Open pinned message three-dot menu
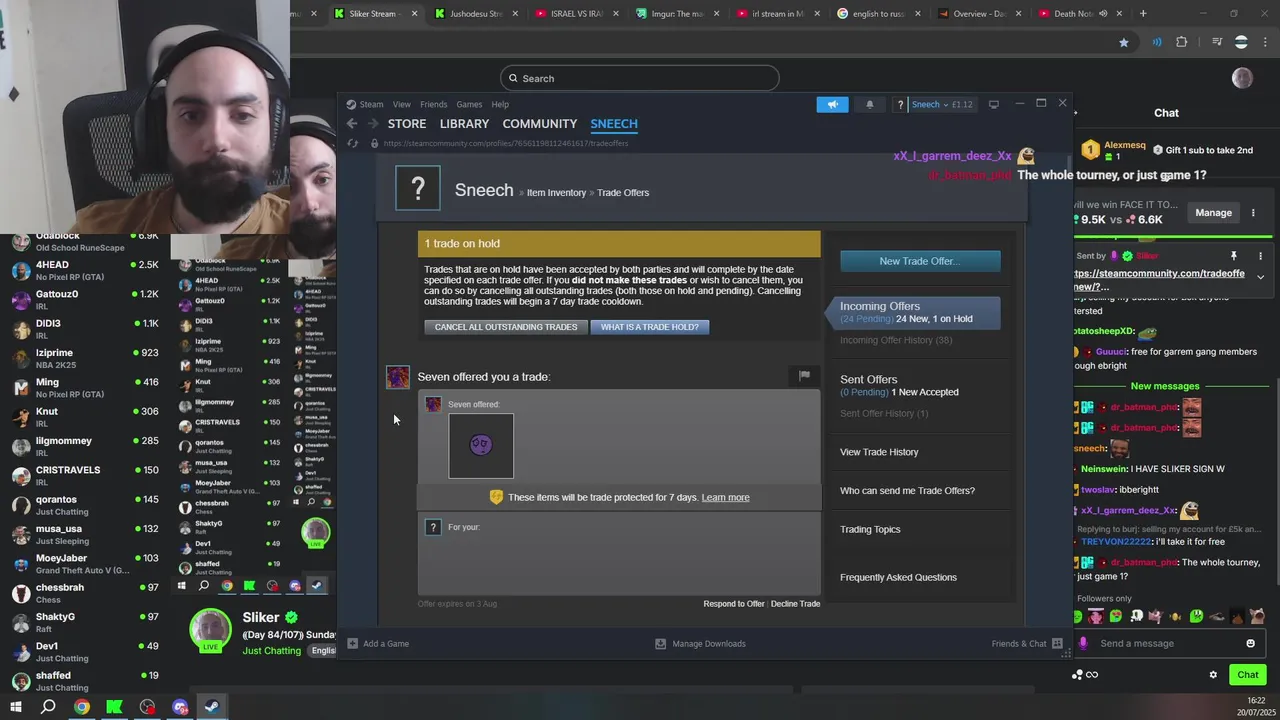Viewport: 1280px width, 720px height. click(1260, 256)
